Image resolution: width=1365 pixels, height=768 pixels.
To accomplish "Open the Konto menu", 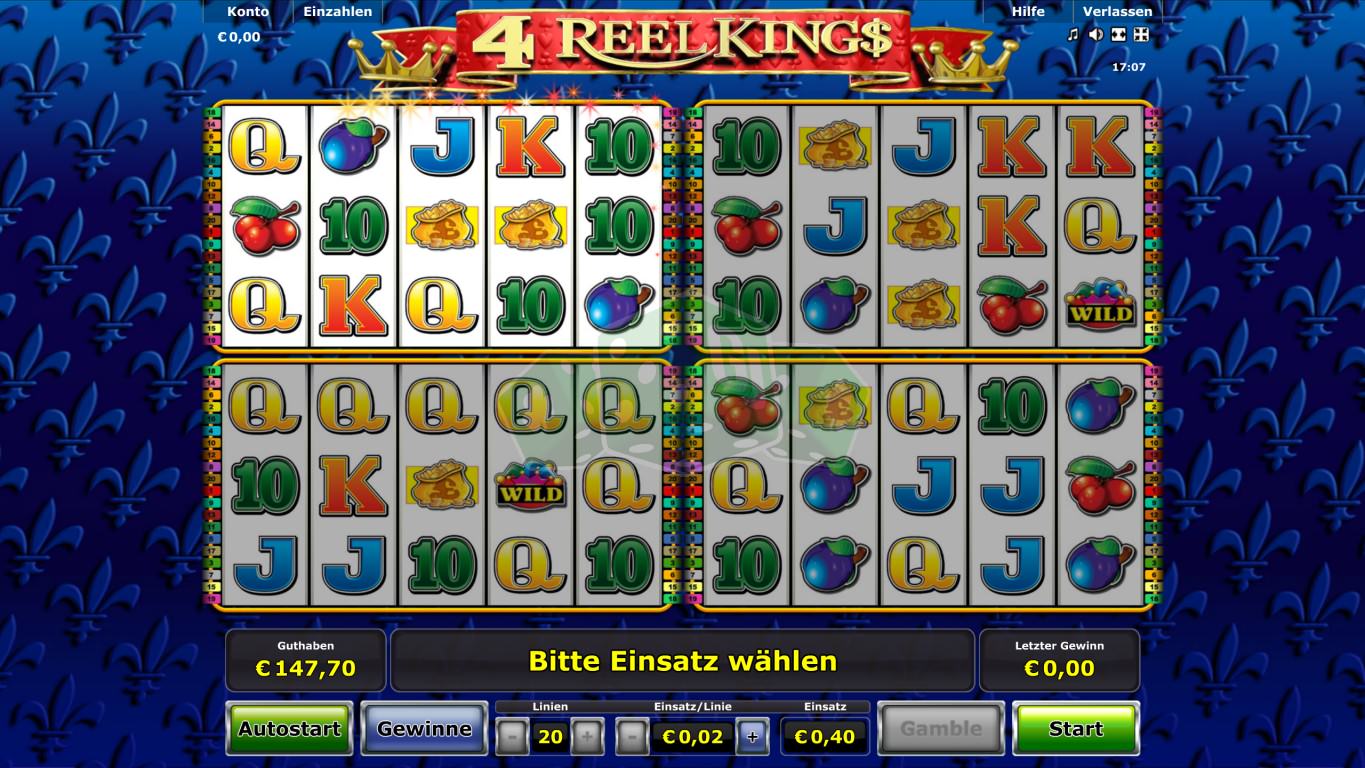I will (x=248, y=12).
